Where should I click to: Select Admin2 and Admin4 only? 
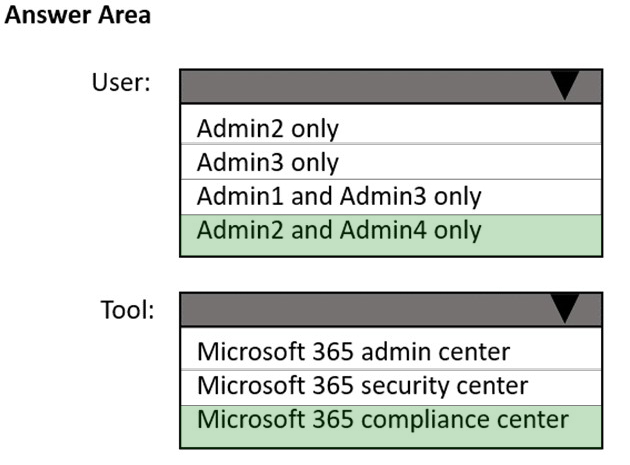[x=391, y=235]
